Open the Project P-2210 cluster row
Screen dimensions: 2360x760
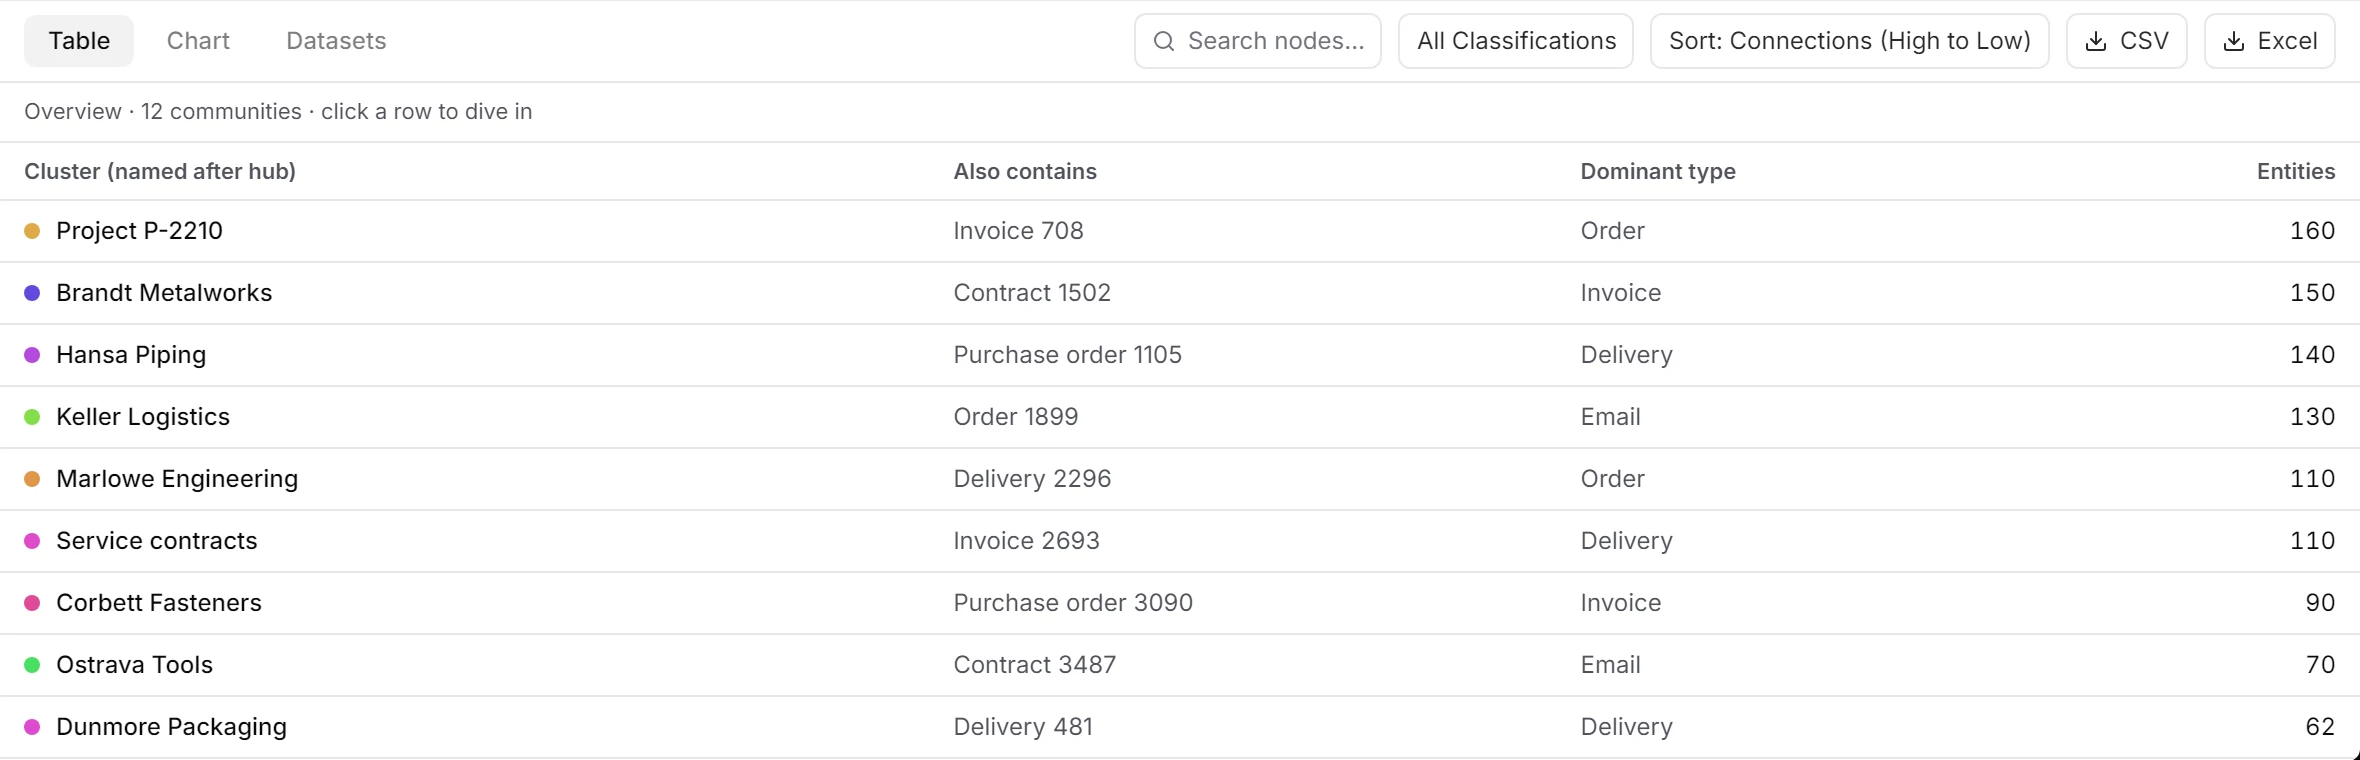1180,231
